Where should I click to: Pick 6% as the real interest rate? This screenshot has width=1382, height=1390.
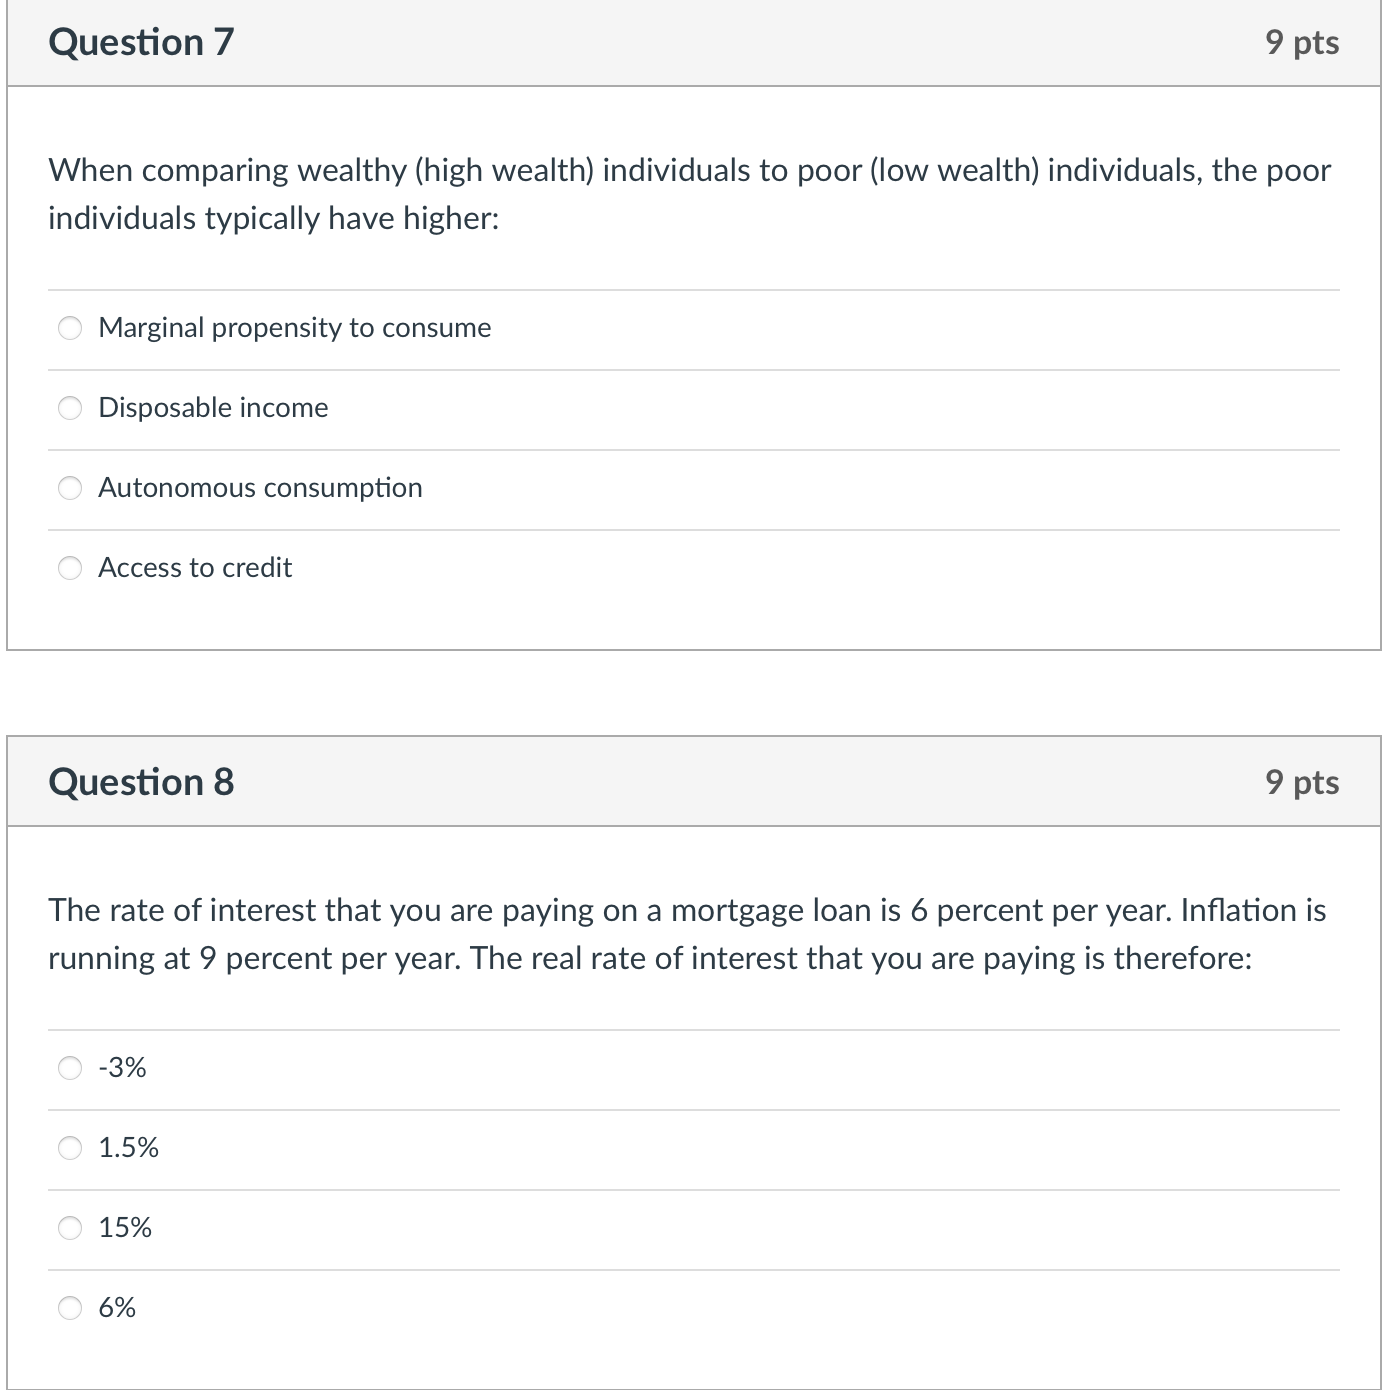point(70,1307)
